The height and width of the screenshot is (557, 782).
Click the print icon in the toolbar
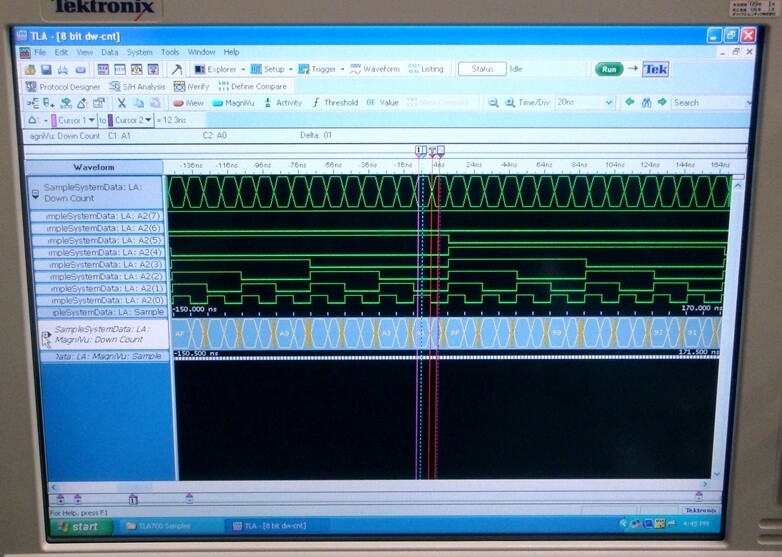[63, 69]
